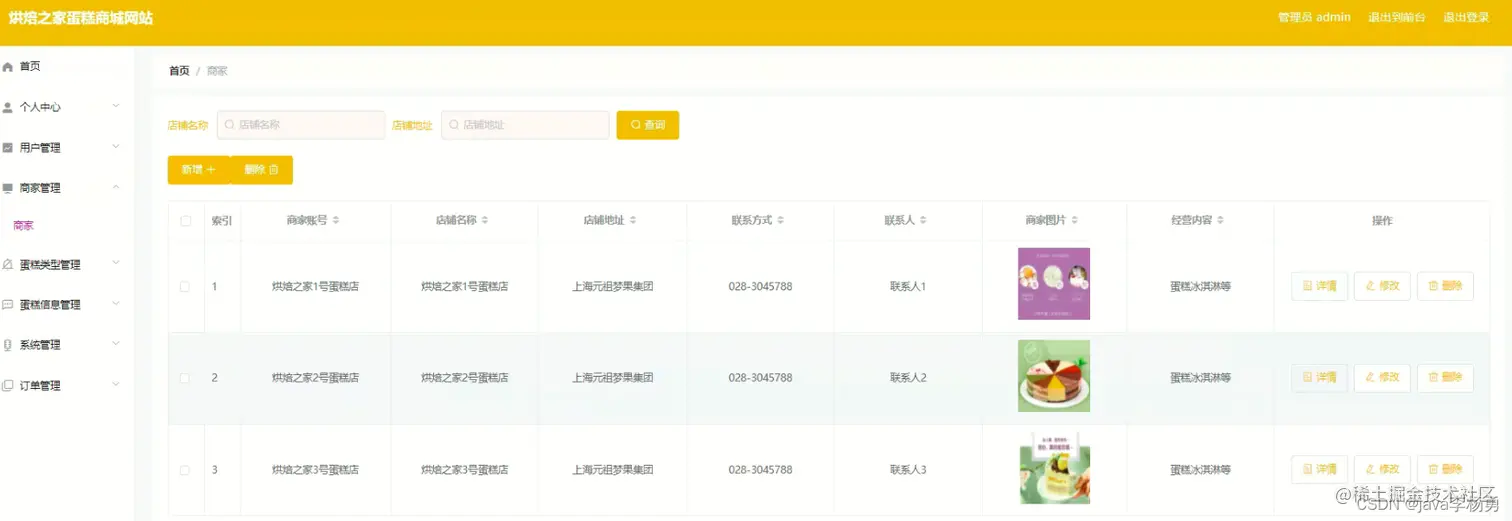Viewport: 1512px width, 521px height.
Task: Click the 管理员 admin label
Action: click(1314, 17)
